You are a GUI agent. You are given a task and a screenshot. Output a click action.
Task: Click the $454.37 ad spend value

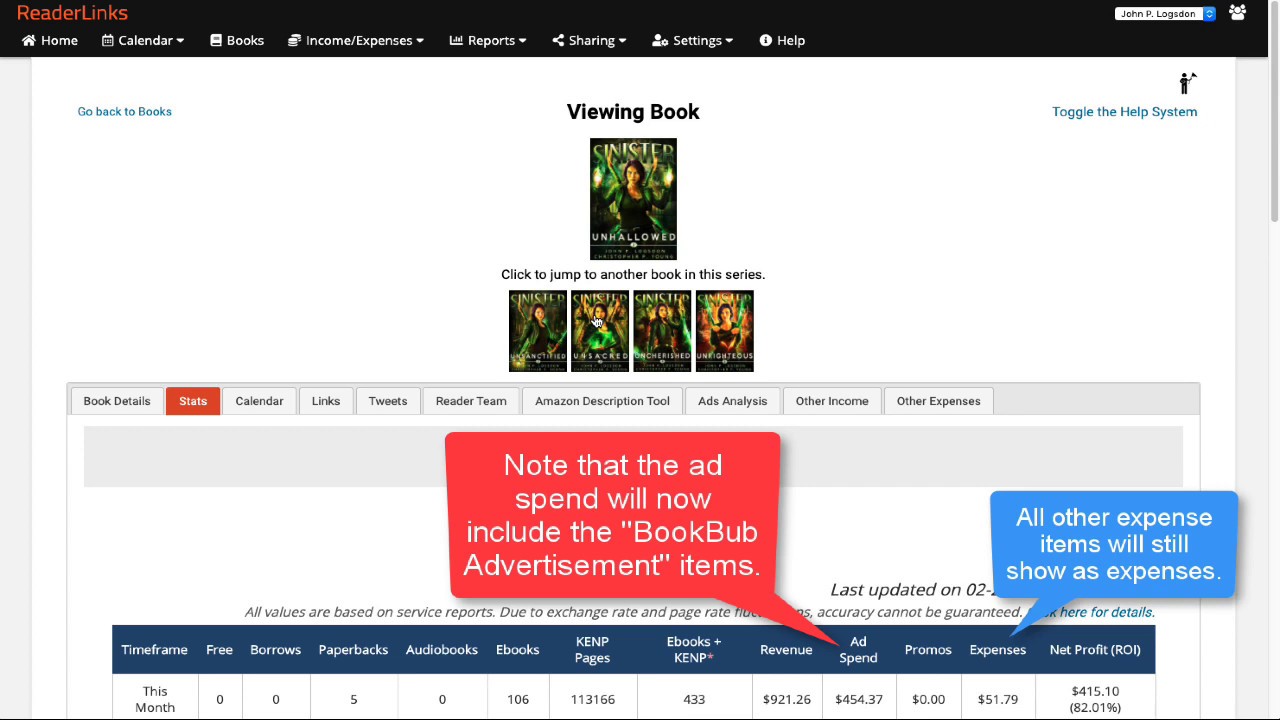859,699
